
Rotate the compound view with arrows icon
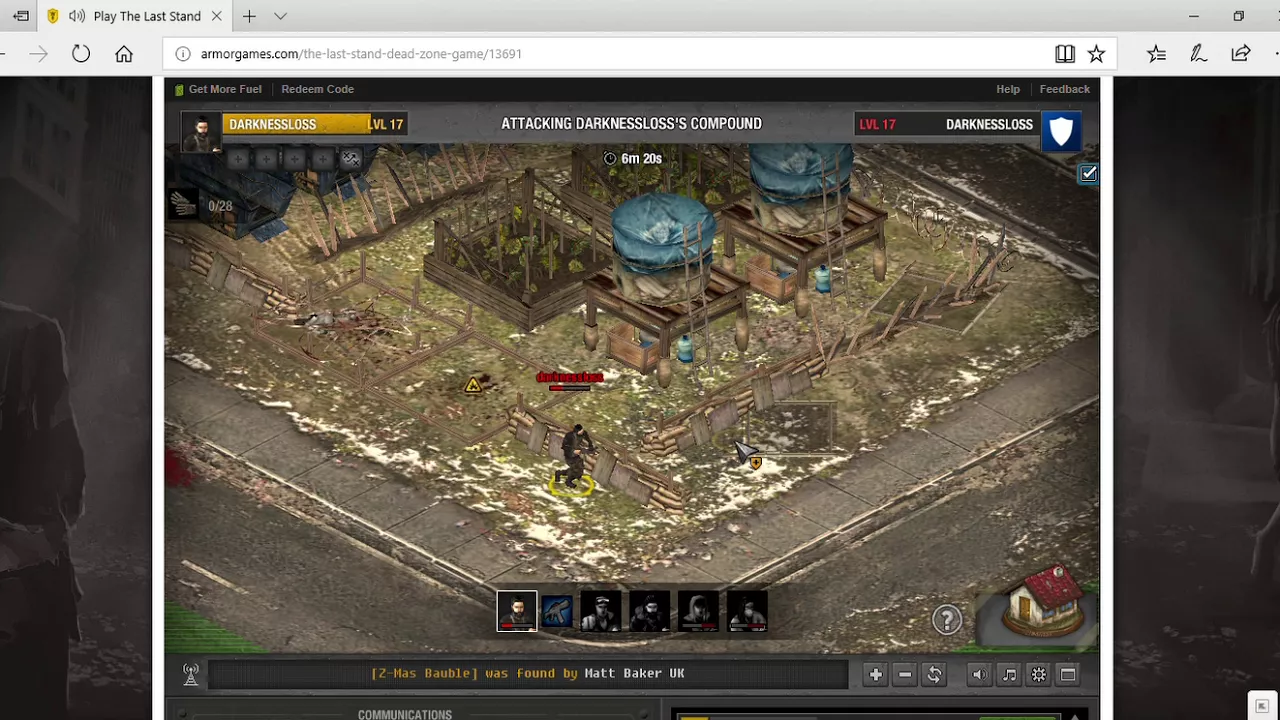(x=934, y=675)
